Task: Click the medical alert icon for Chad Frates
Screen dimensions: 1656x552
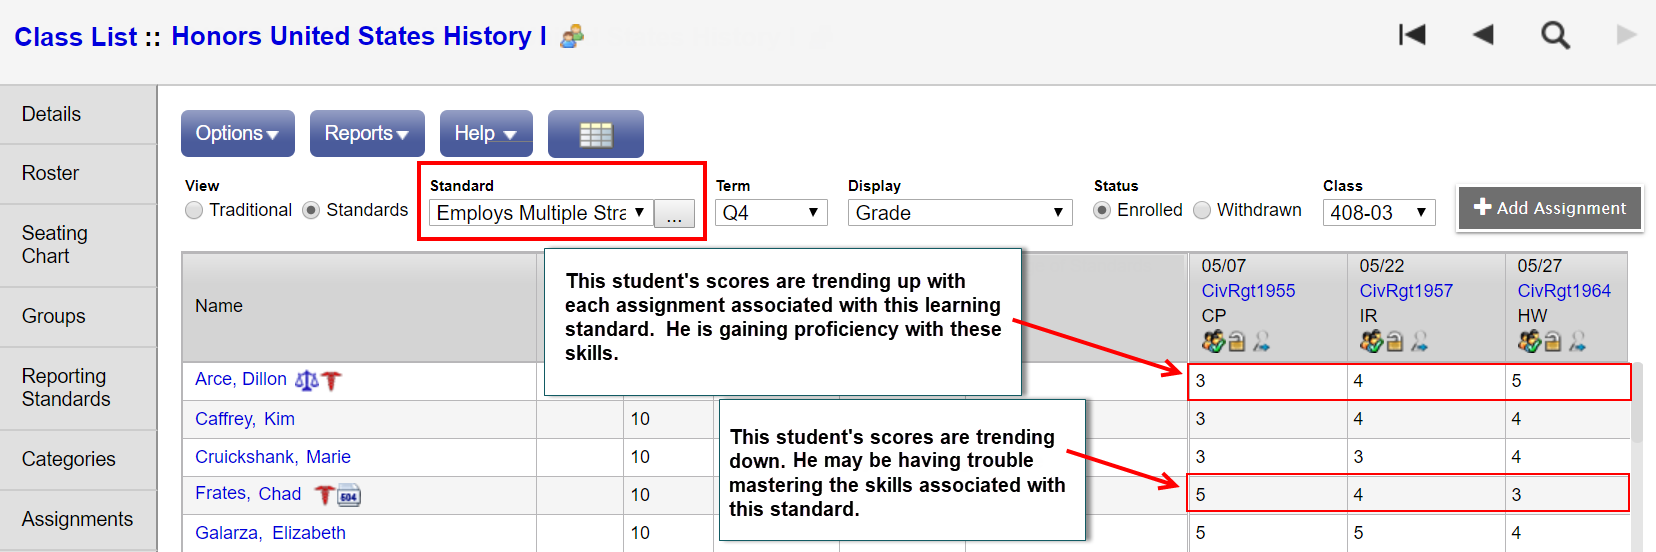Action: pyautogui.click(x=324, y=494)
